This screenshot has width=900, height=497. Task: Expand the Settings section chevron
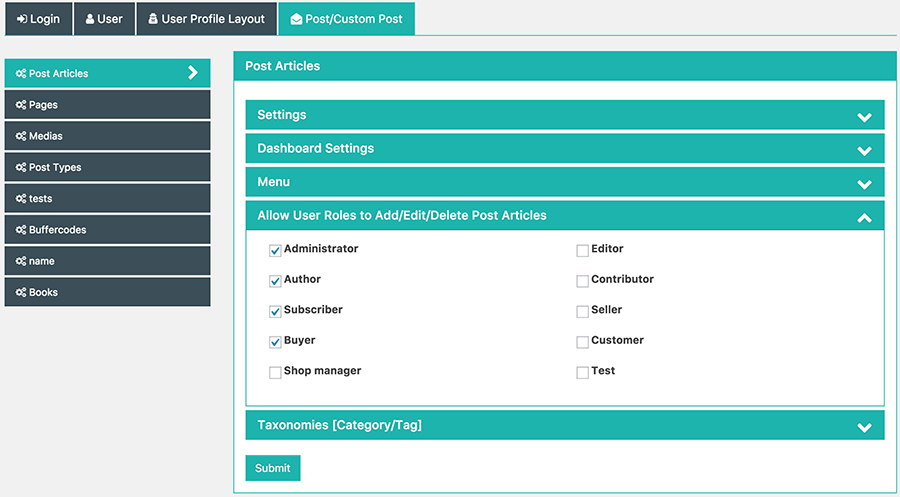coord(864,117)
